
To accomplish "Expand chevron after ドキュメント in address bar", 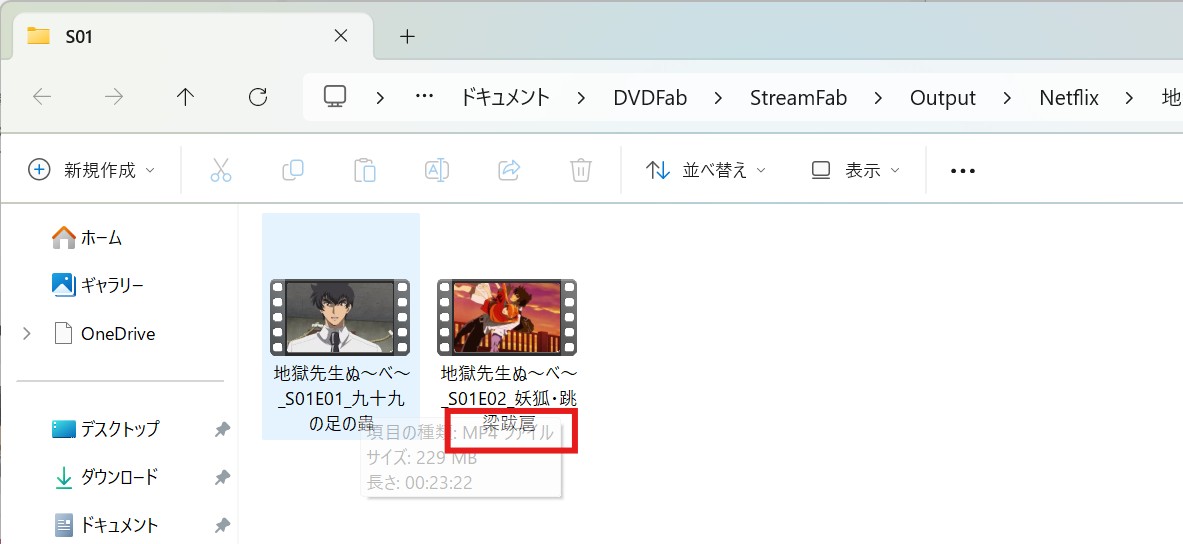I will tap(581, 97).
